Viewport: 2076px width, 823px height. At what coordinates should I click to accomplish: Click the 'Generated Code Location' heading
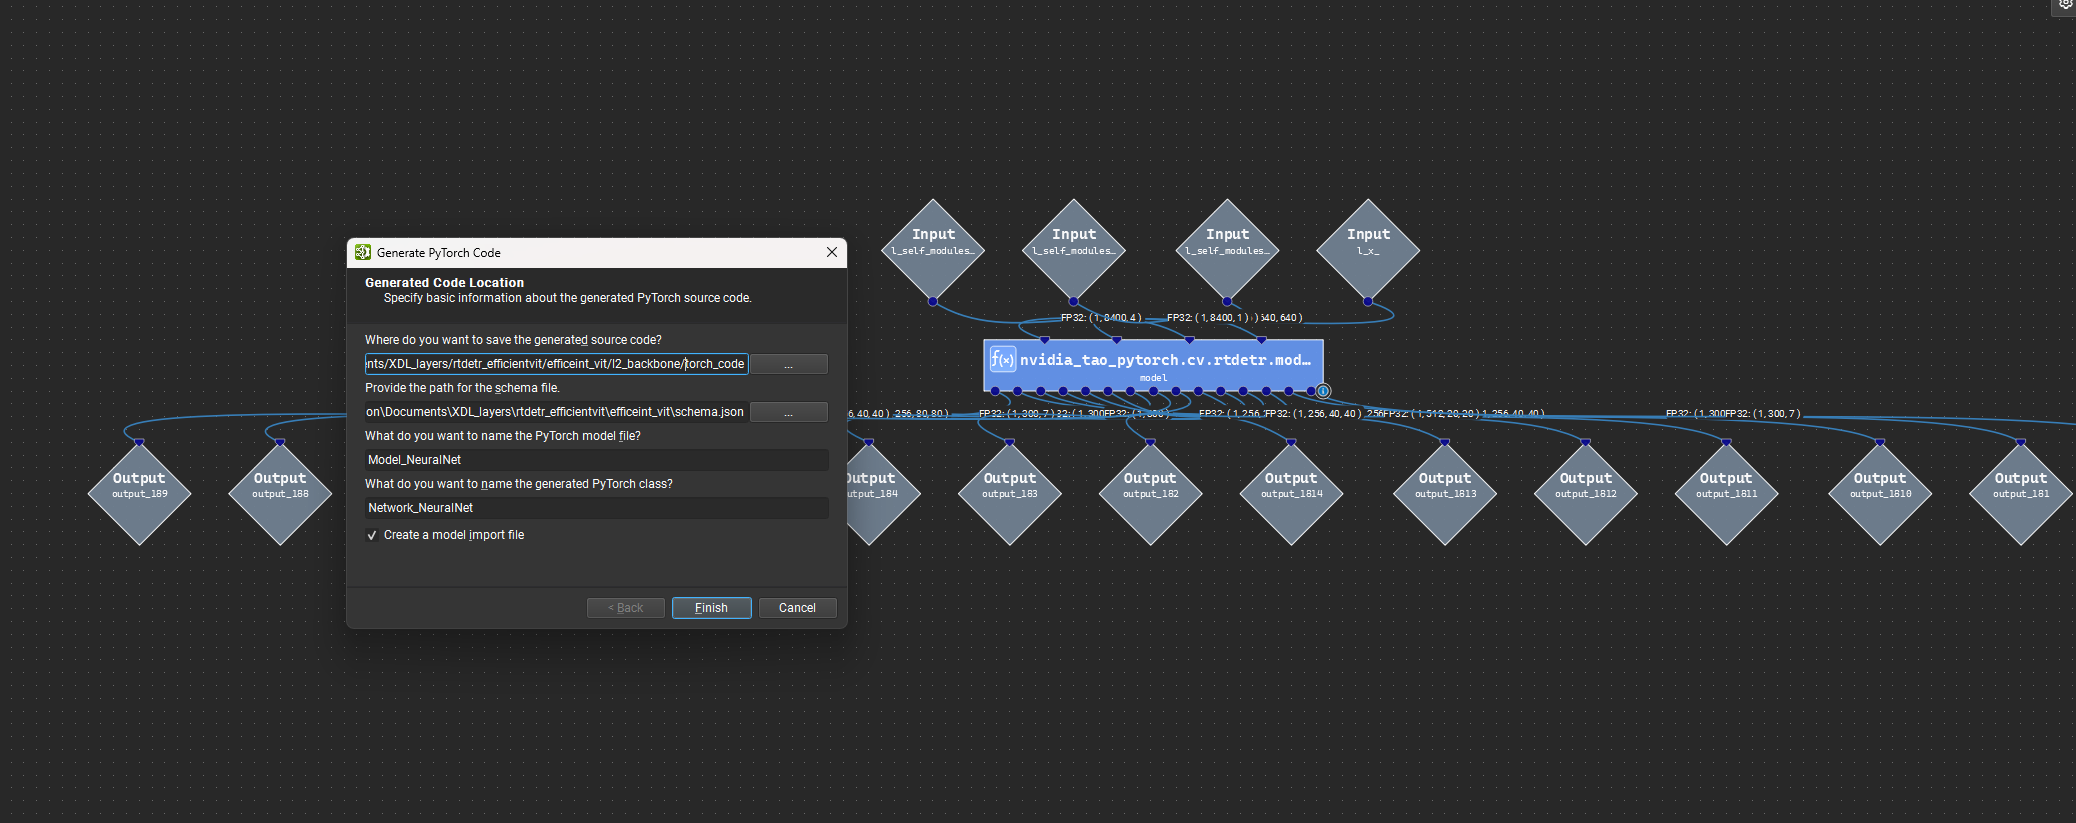tap(444, 283)
